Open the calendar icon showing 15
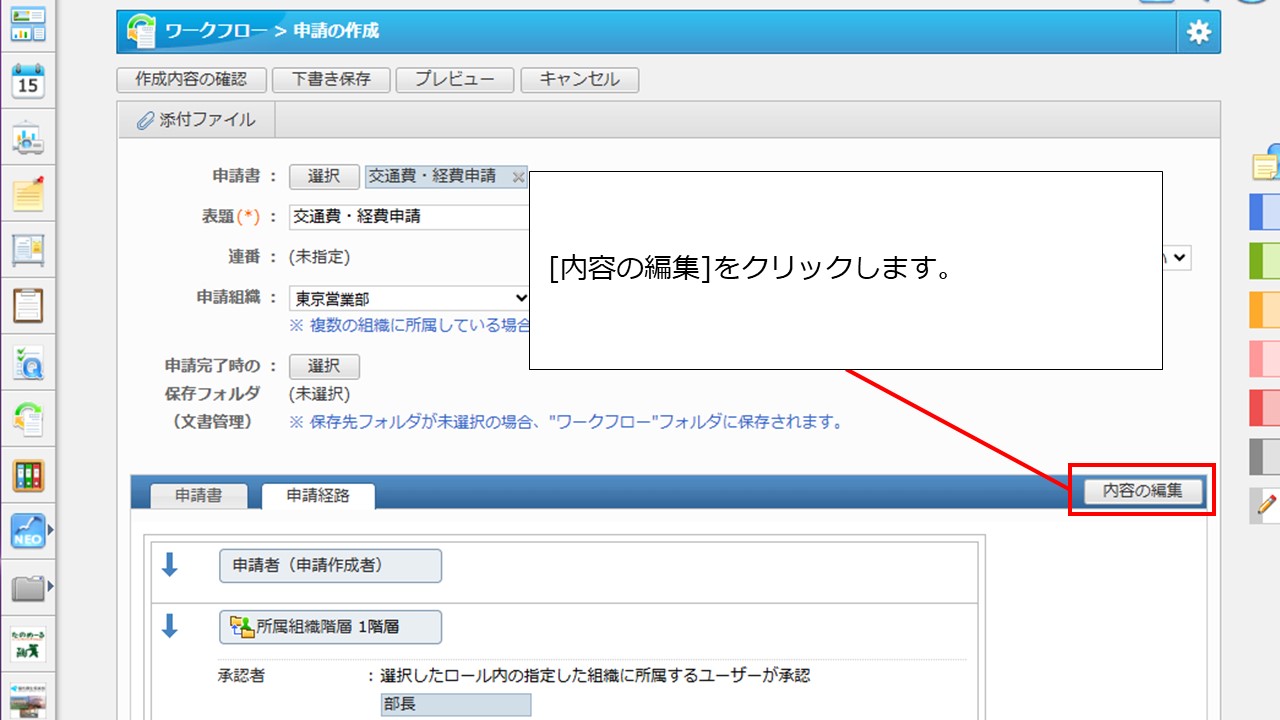This screenshot has width=1280, height=720. coord(28,82)
